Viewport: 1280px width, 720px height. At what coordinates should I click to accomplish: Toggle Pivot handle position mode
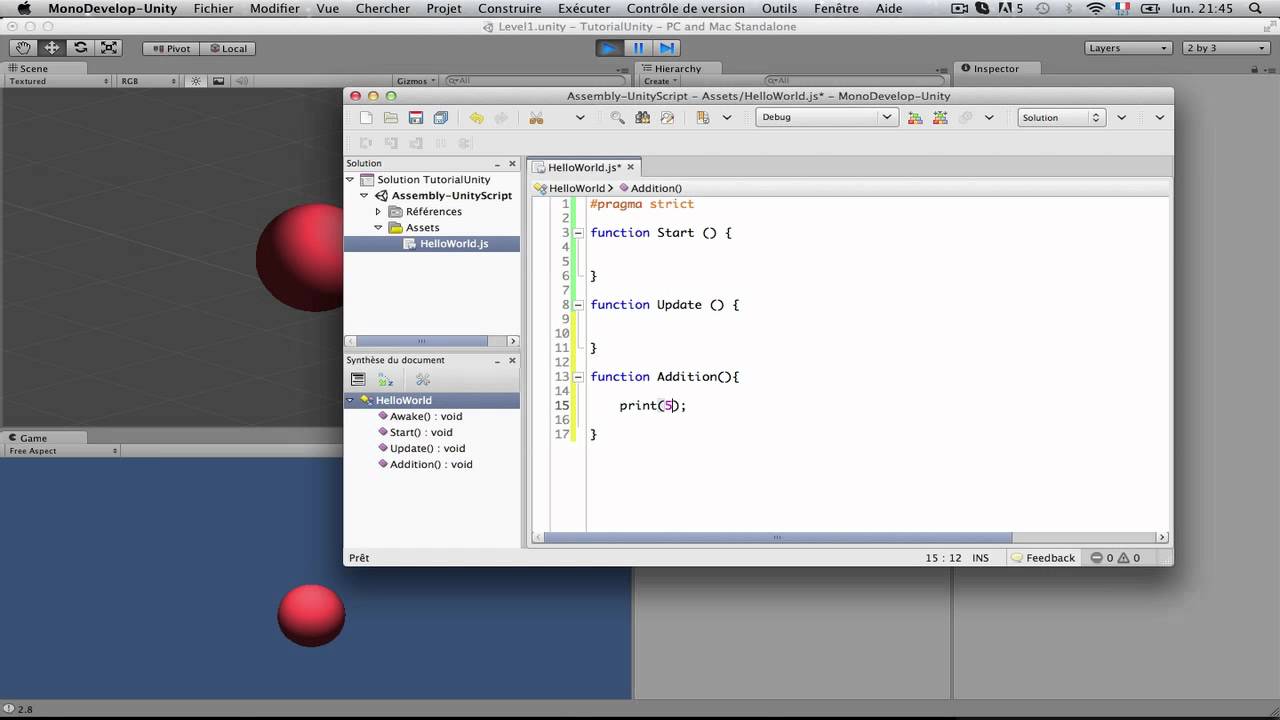click(x=171, y=48)
